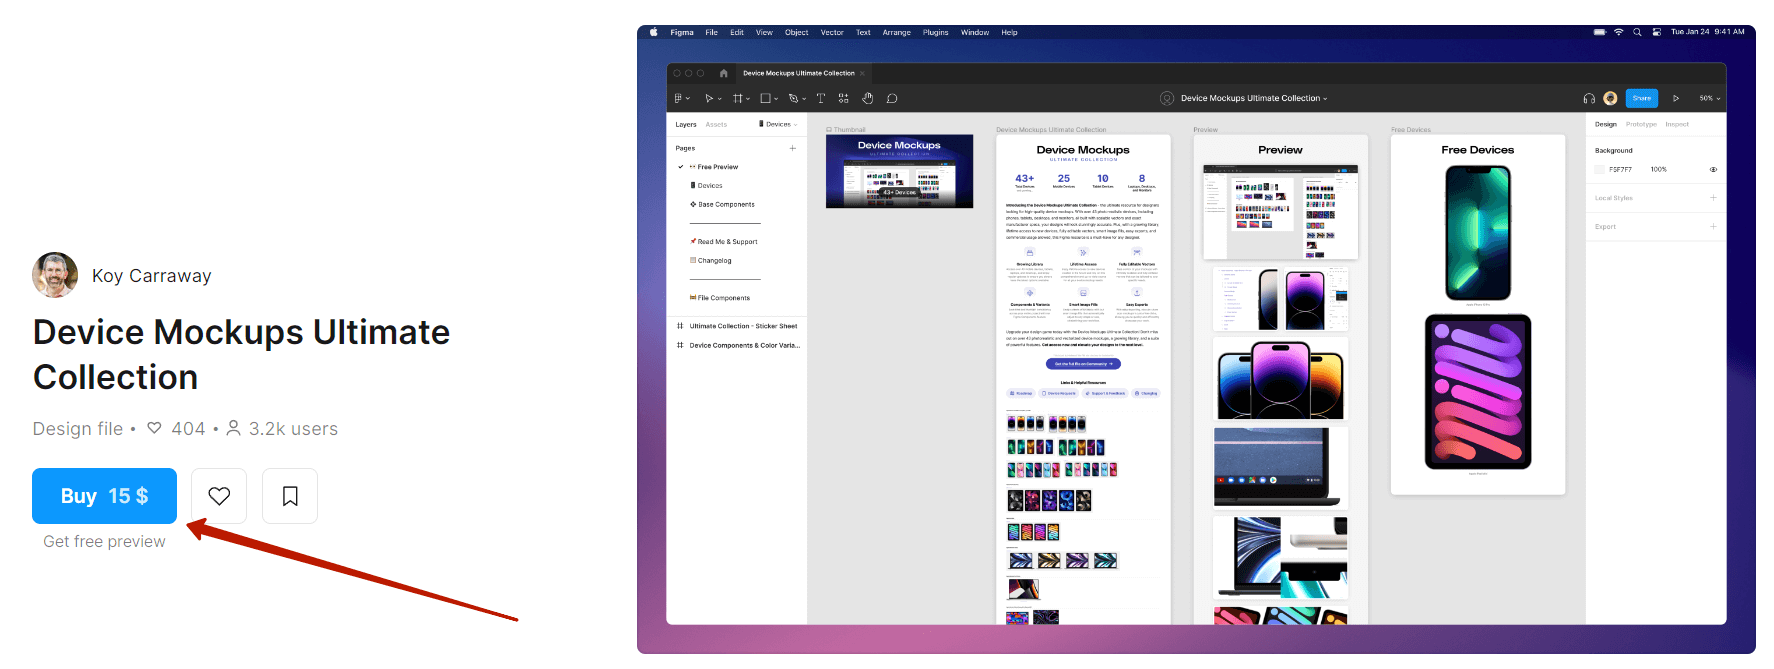Click the Resources components icon

click(x=844, y=98)
